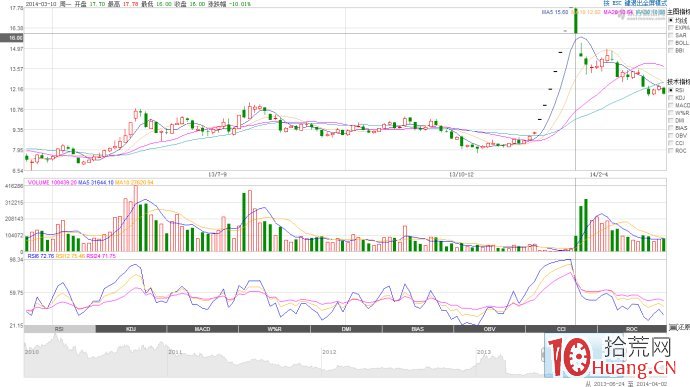Screen dimensions: 690x387
Task: Click the 13/10-12 date label on price axis
Action: (461, 174)
